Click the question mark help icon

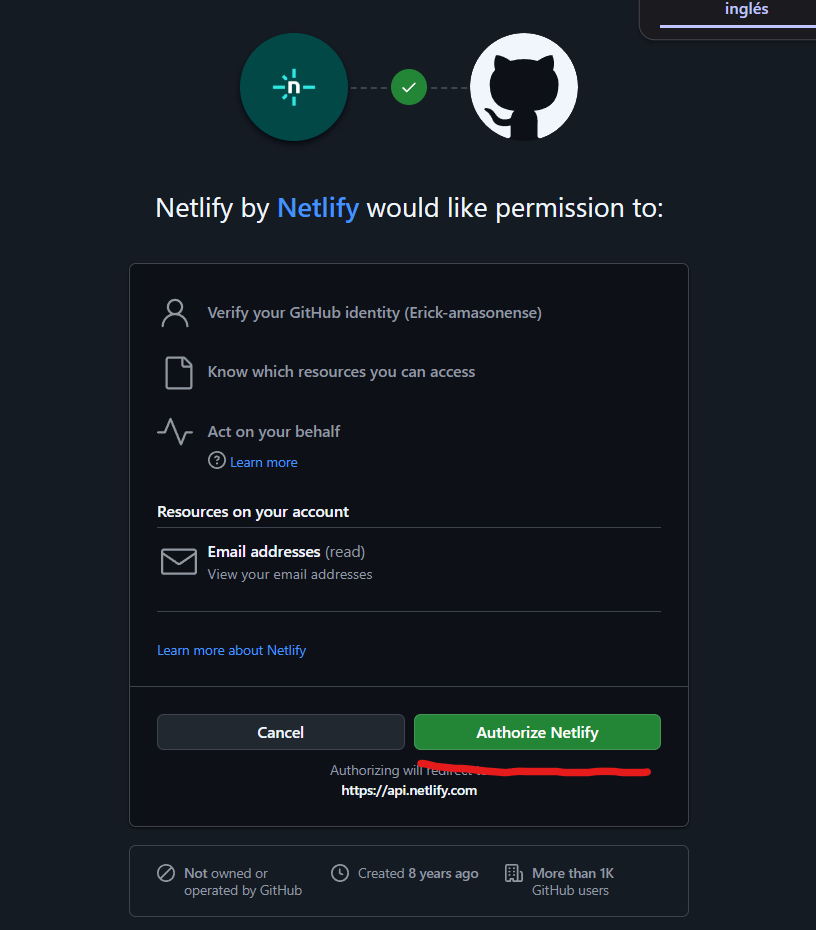216,461
